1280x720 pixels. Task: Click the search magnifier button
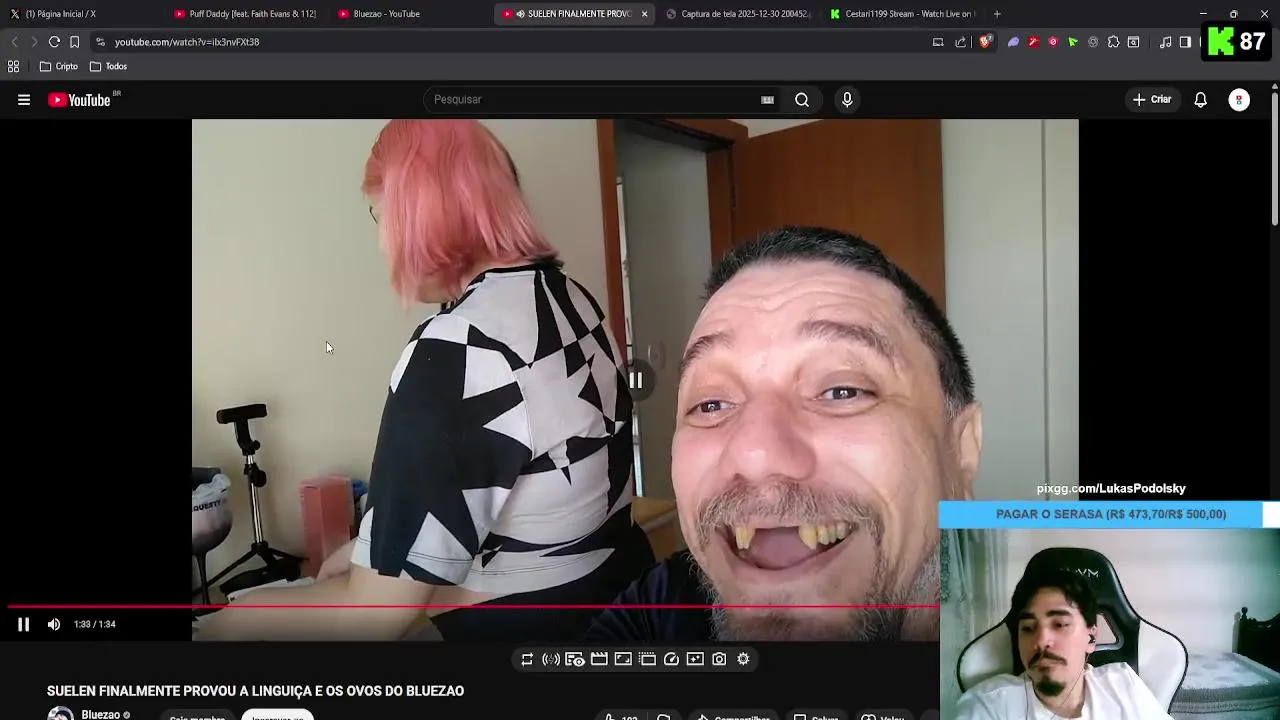click(802, 100)
